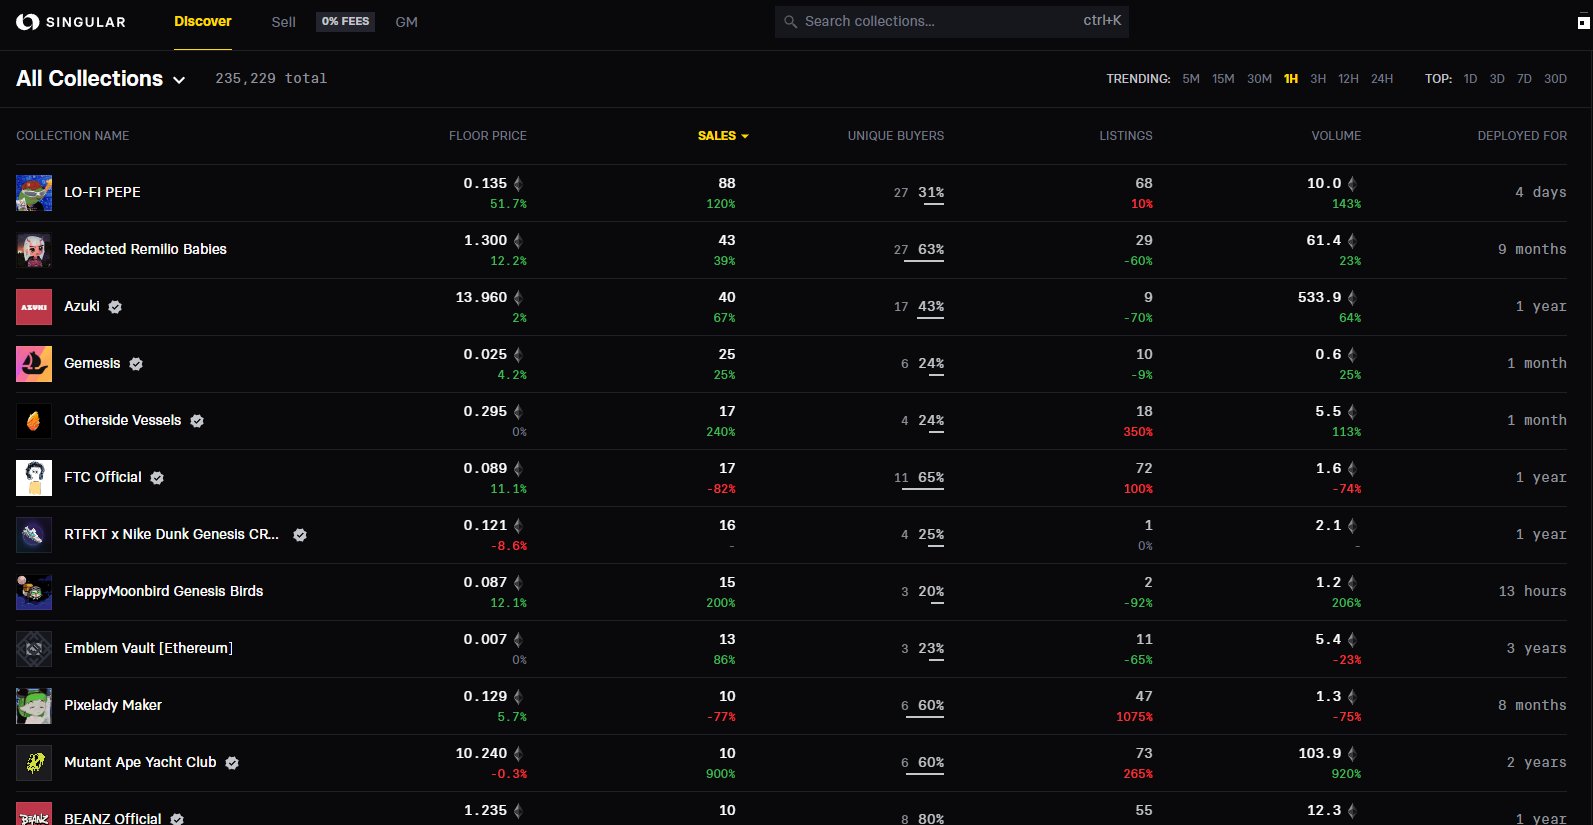Viewport: 1593px width, 825px height.
Task: Click the Otherside Vessels flame icon
Action: [34, 421]
